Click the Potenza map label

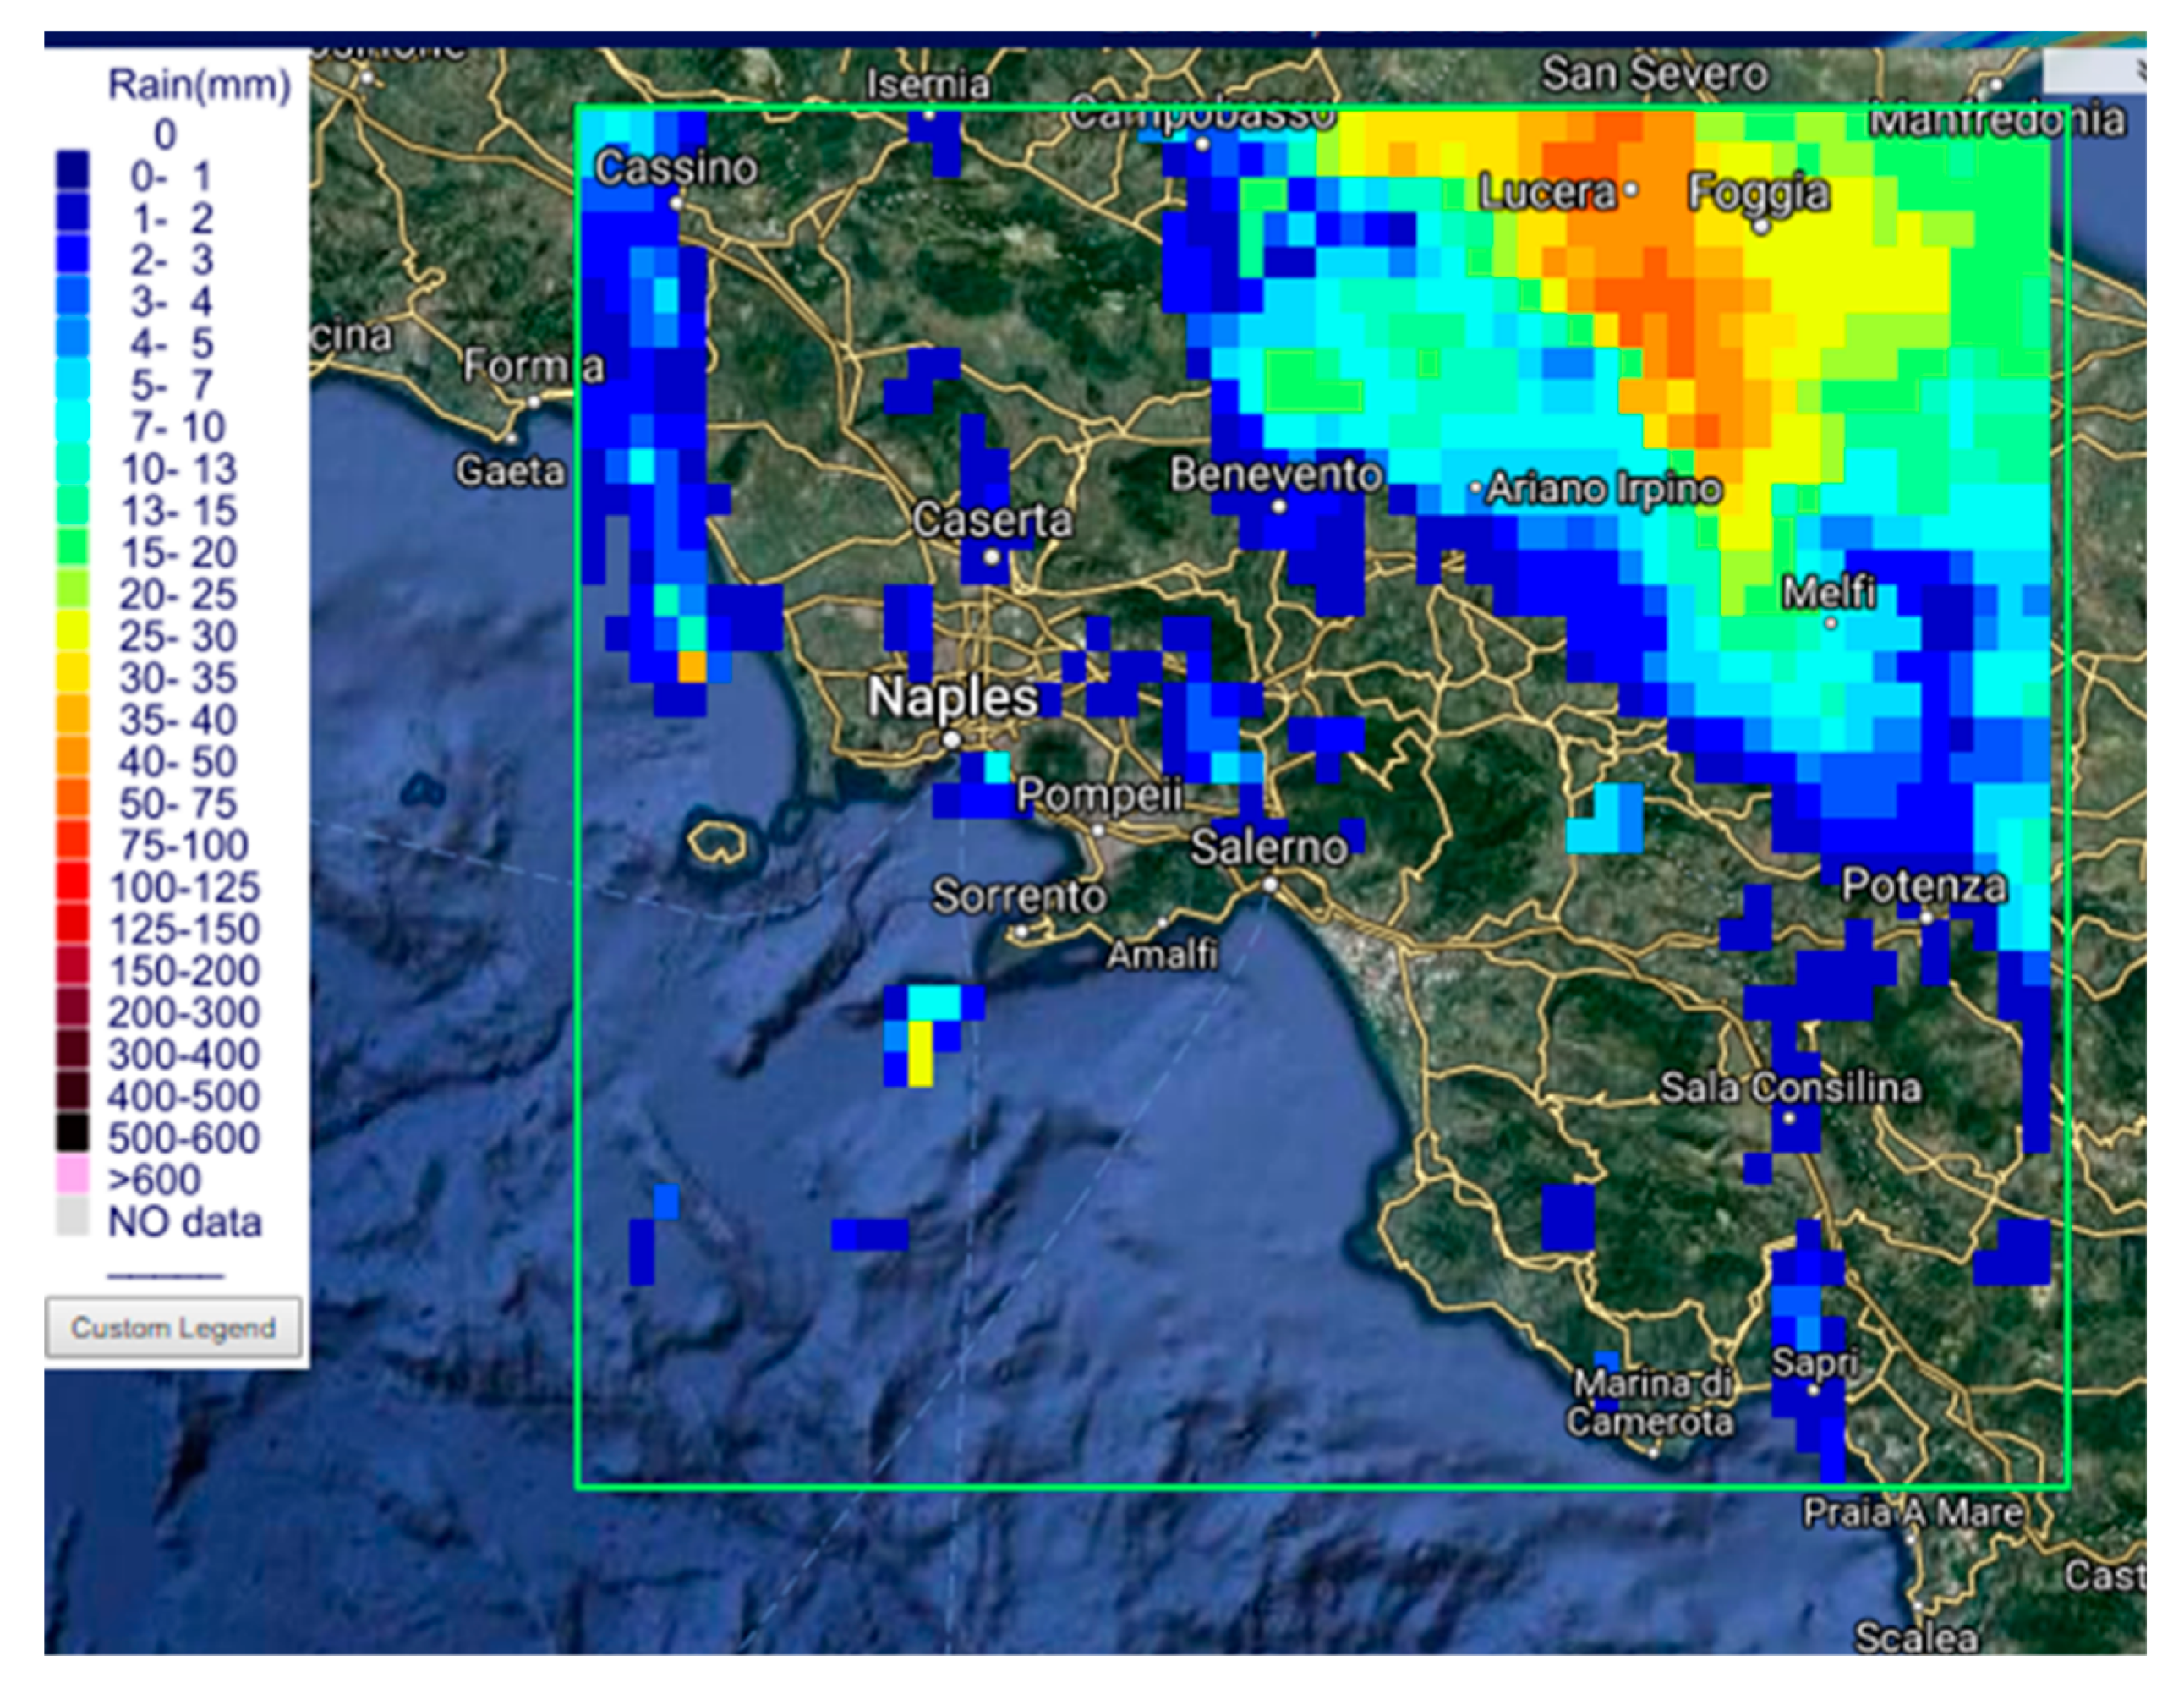coord(1923,886)
